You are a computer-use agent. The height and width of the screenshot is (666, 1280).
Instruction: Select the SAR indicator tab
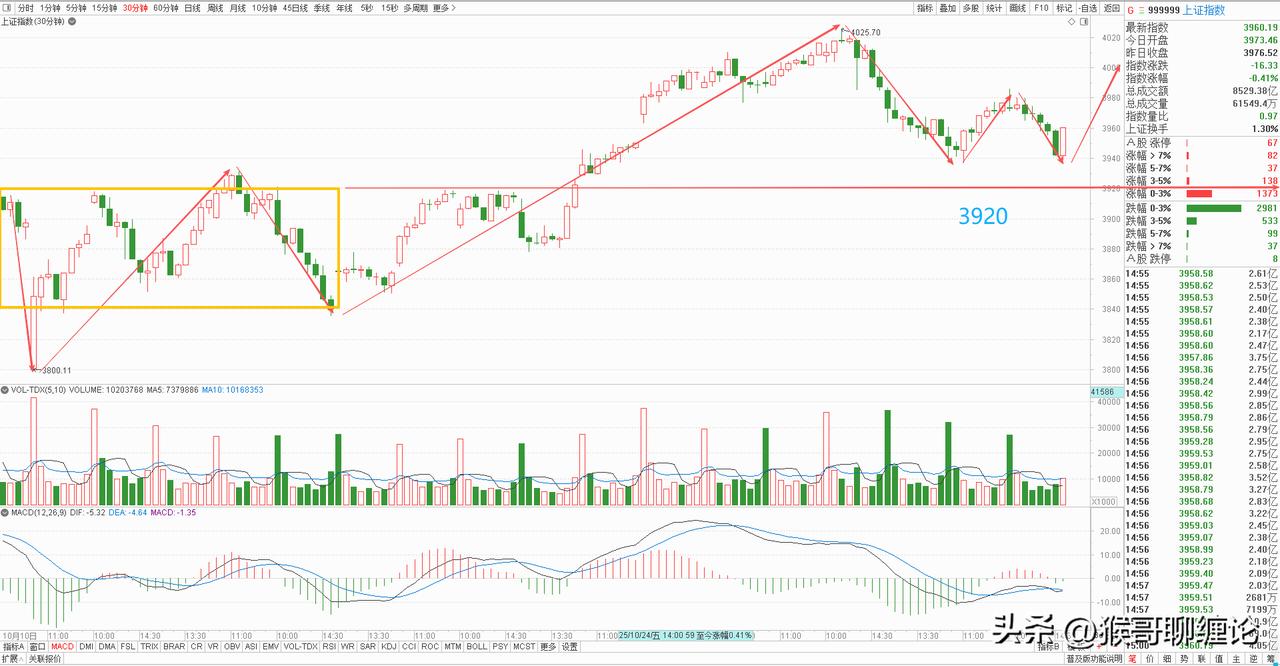(x=367, y=647)
